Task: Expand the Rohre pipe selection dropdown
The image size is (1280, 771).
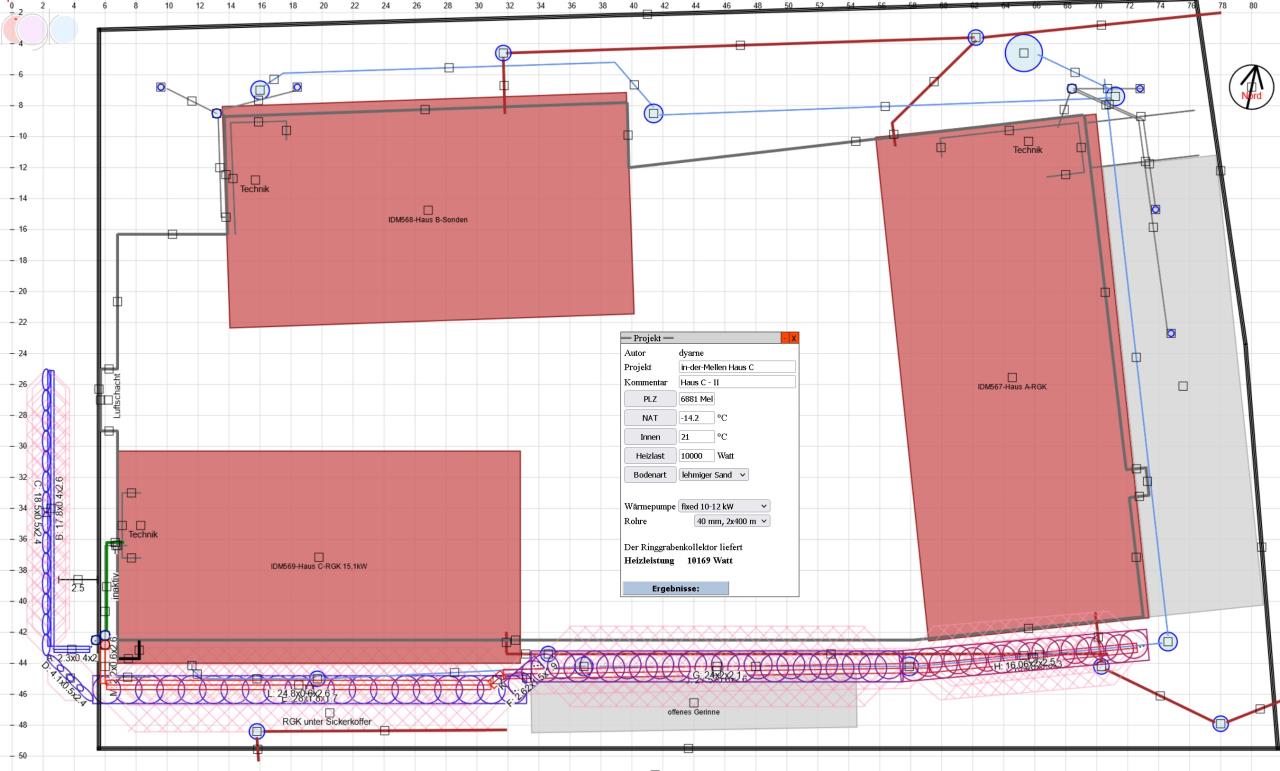Action: 732,521
